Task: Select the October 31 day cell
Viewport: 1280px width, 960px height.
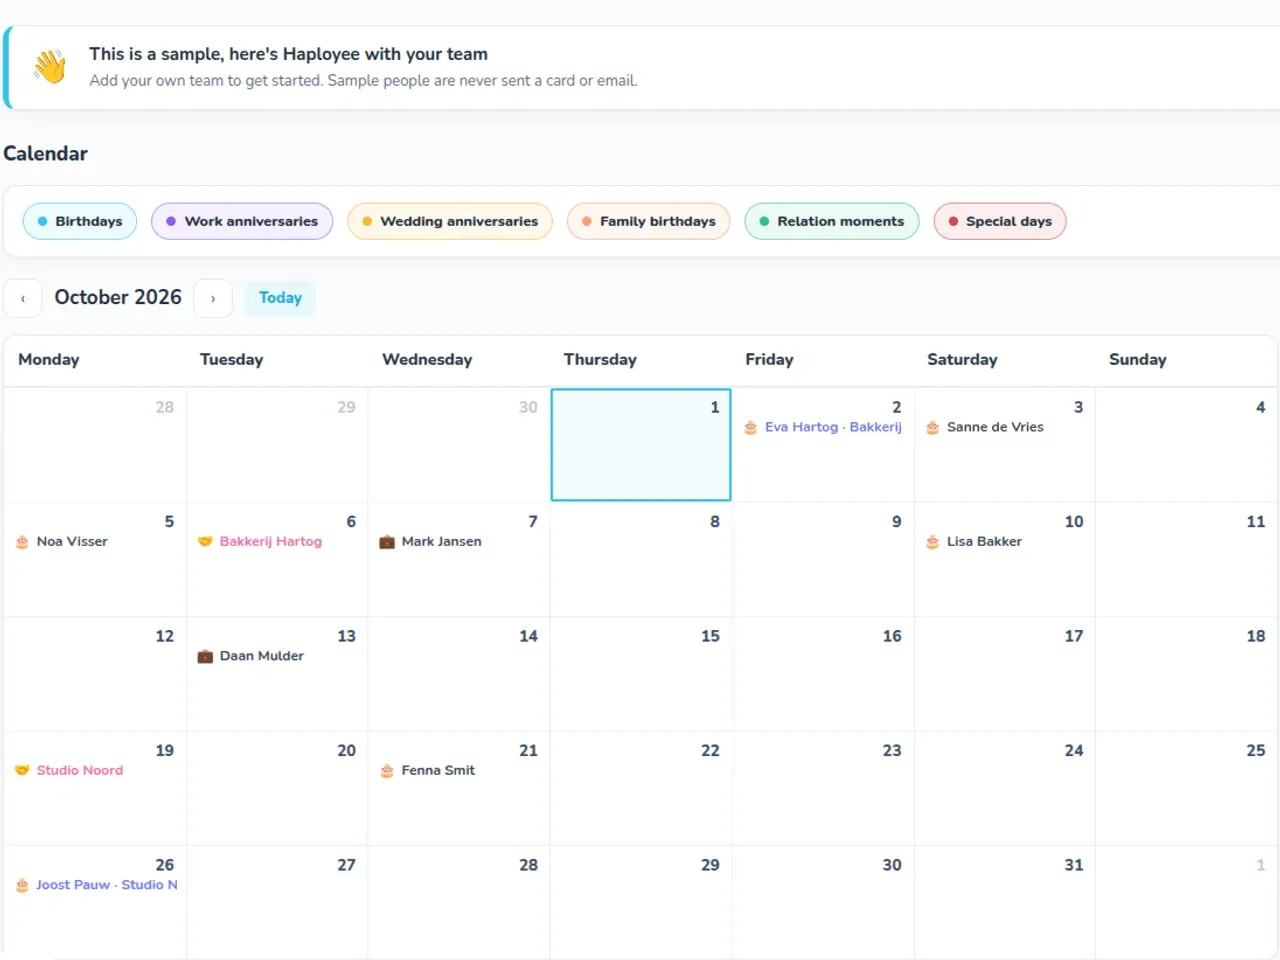Action: pos(1005,903)
